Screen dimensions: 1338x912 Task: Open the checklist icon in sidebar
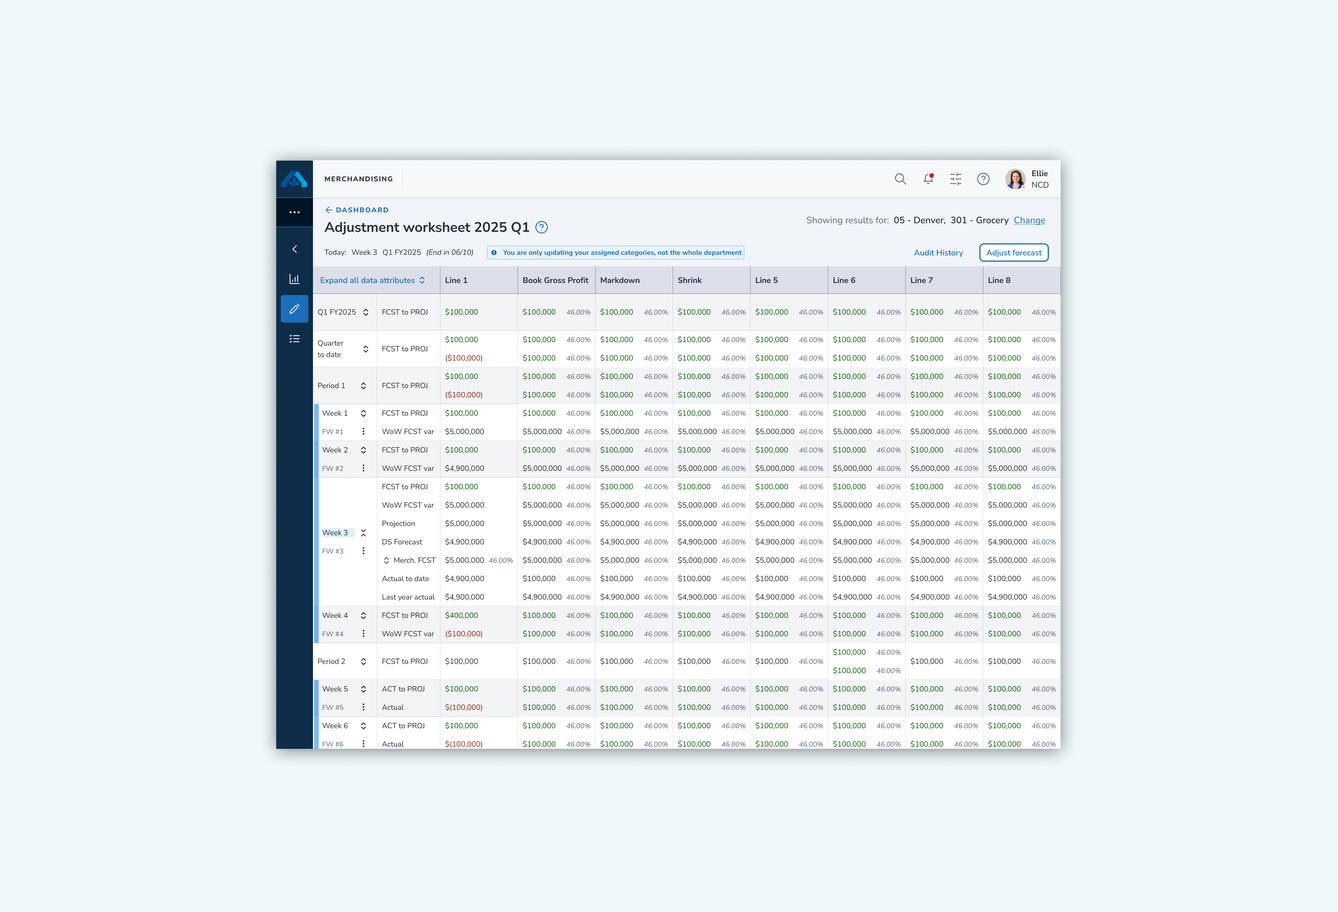pos(294,339)
